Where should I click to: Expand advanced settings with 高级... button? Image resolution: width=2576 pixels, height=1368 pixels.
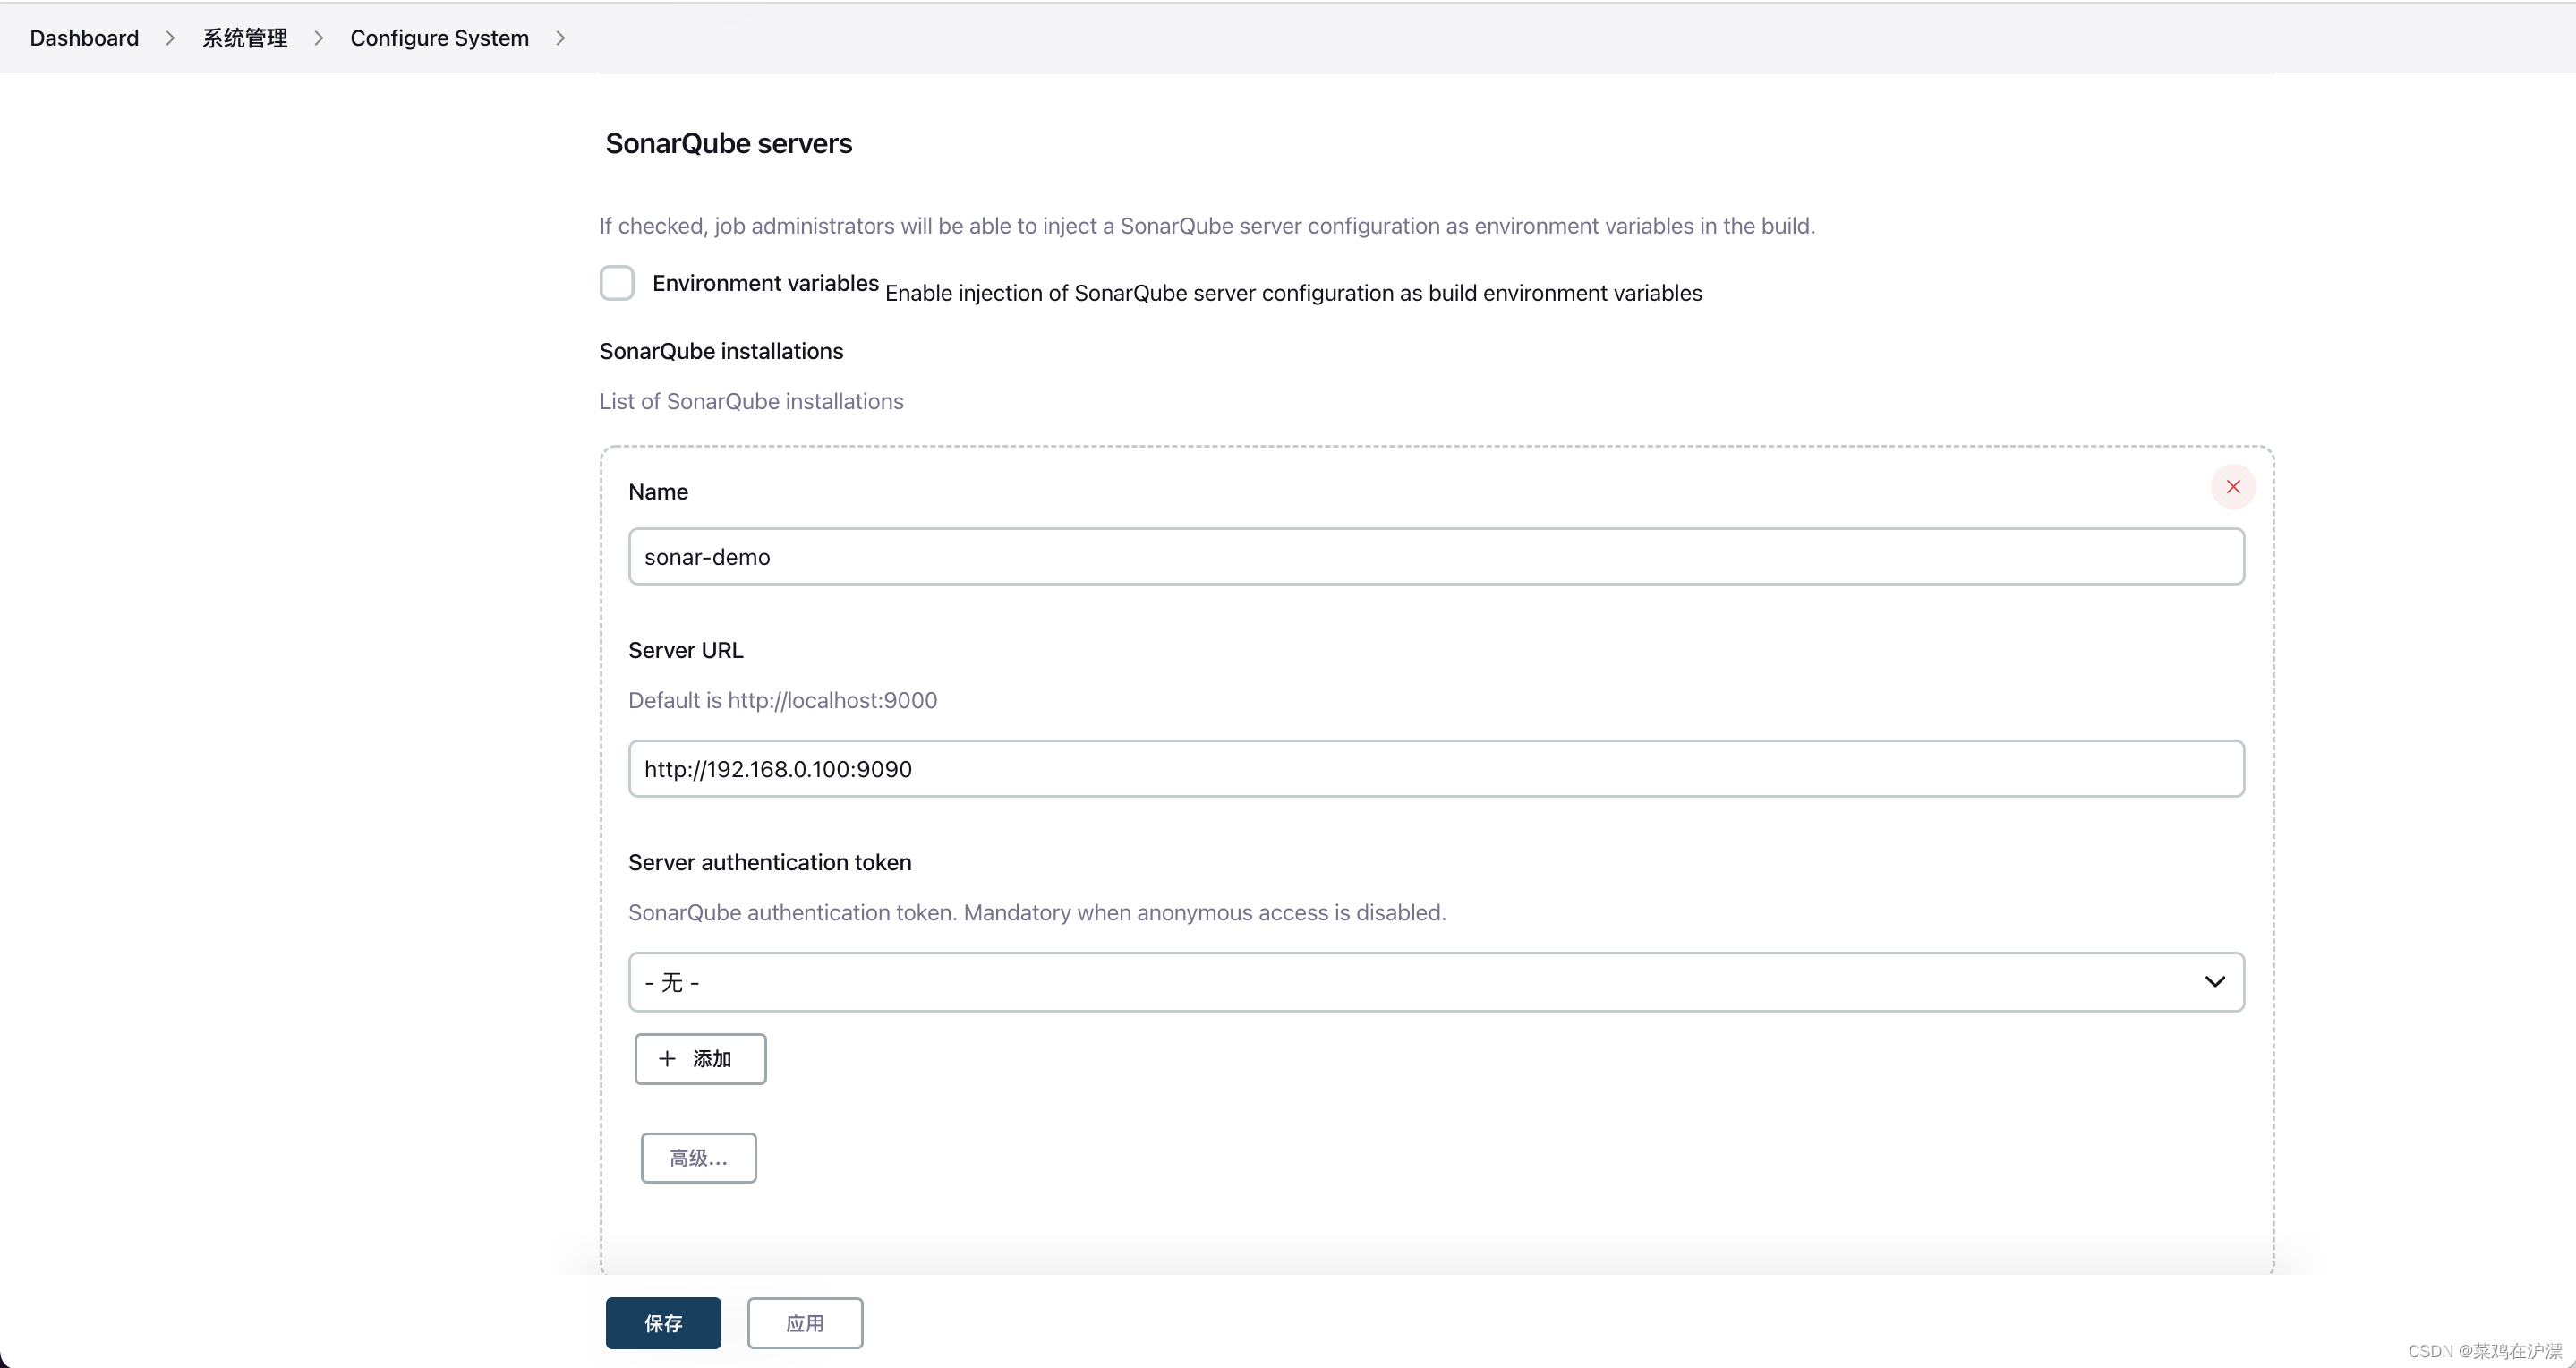coord(698,1158)
